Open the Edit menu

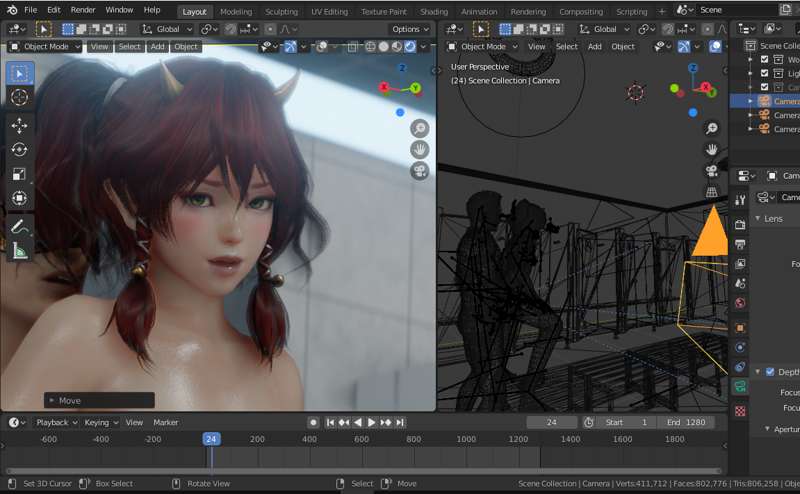coord(54,10)
